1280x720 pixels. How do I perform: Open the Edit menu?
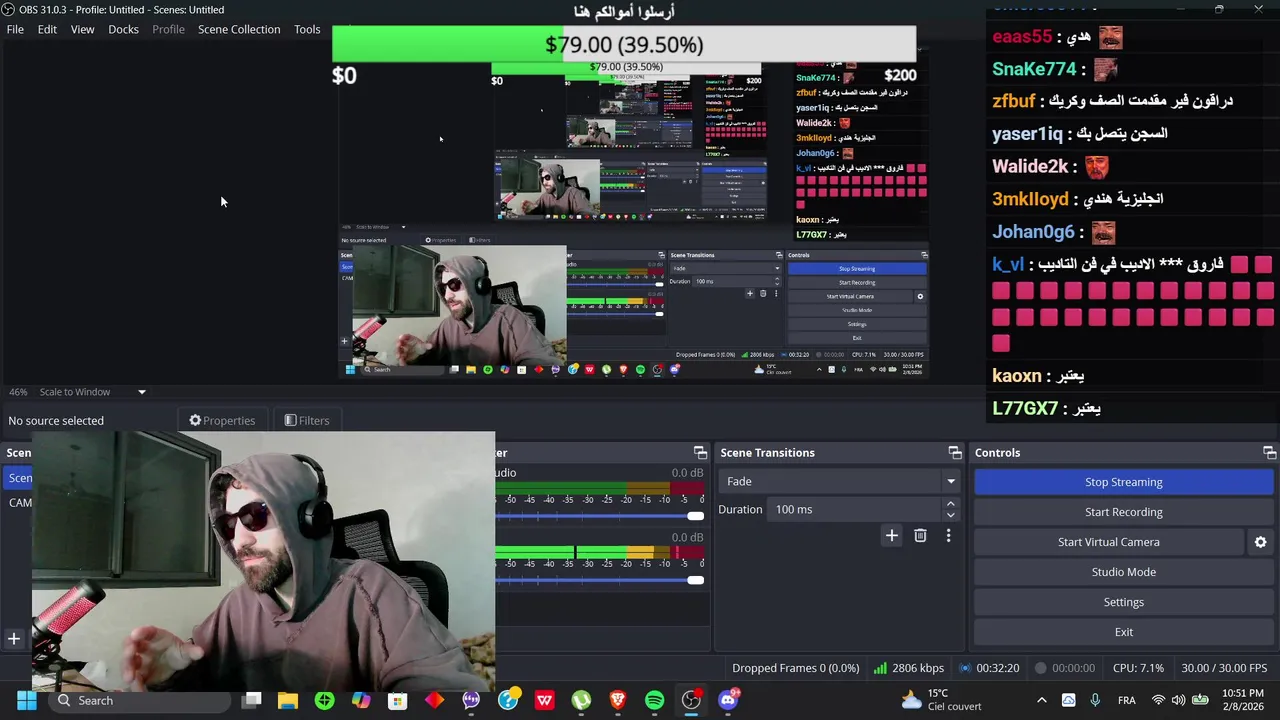[47, 29]
